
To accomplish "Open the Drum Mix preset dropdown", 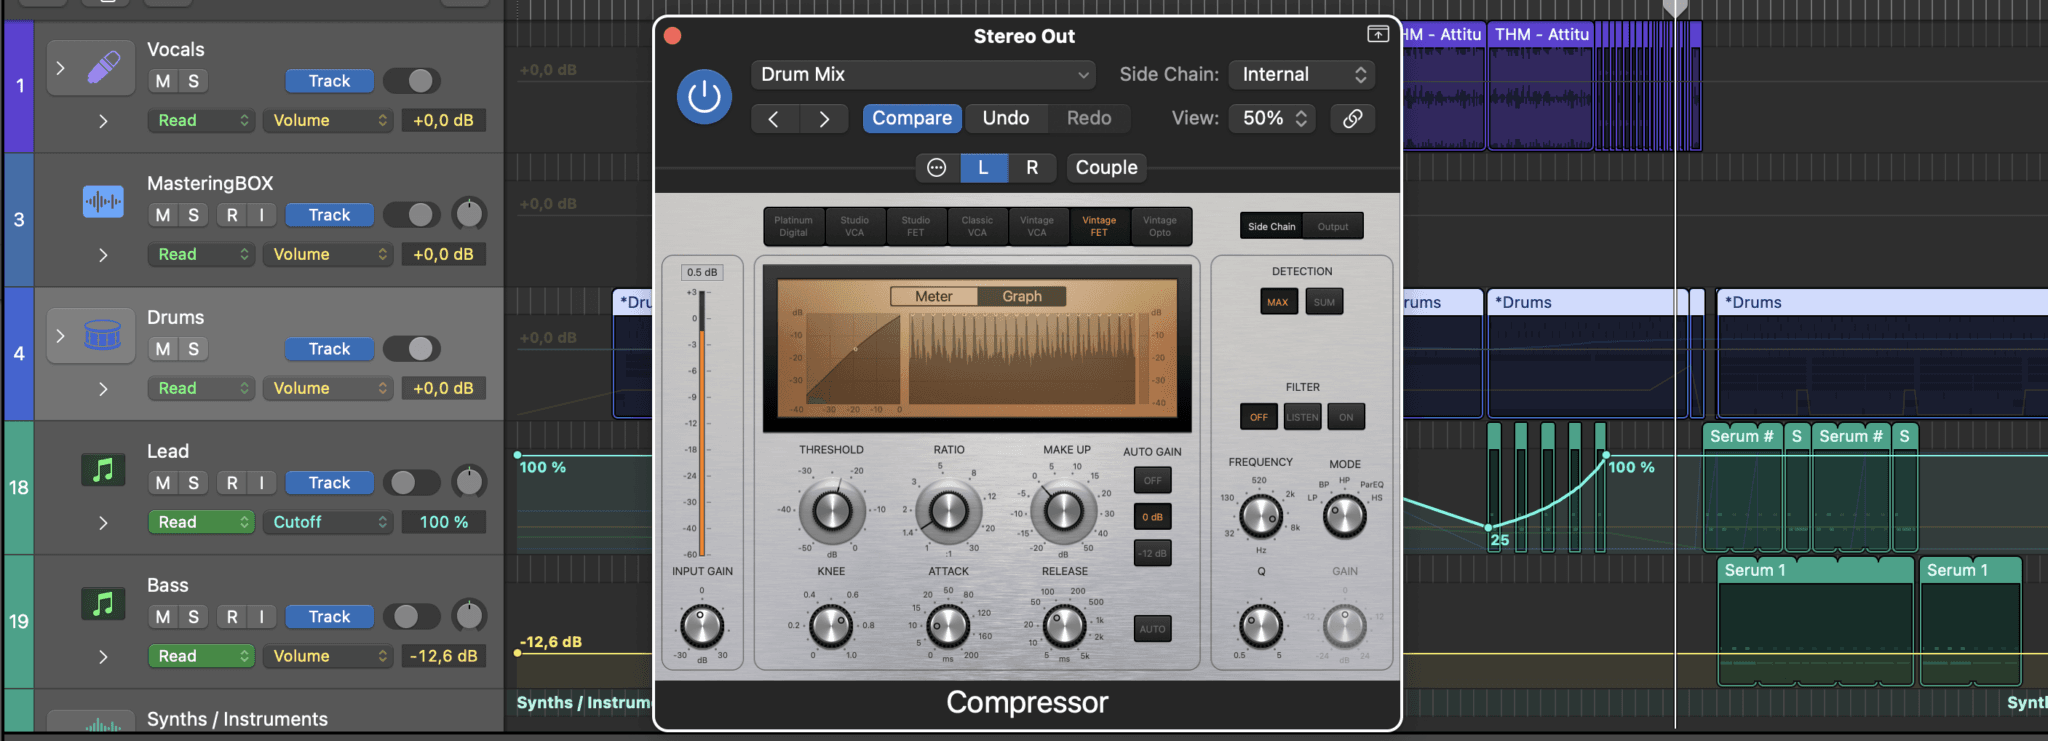I will 923,75.
